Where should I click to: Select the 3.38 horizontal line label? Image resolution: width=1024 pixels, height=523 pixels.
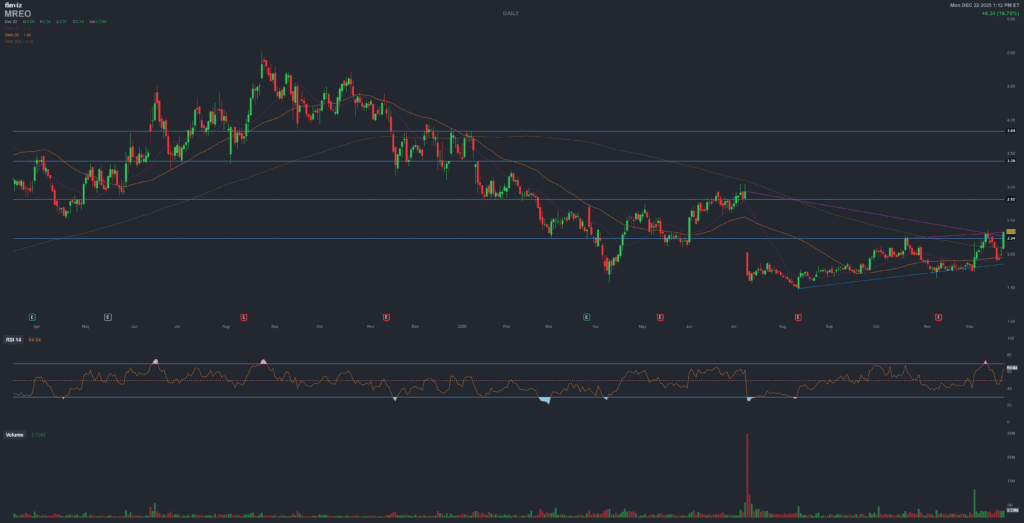coord(1011,161)
